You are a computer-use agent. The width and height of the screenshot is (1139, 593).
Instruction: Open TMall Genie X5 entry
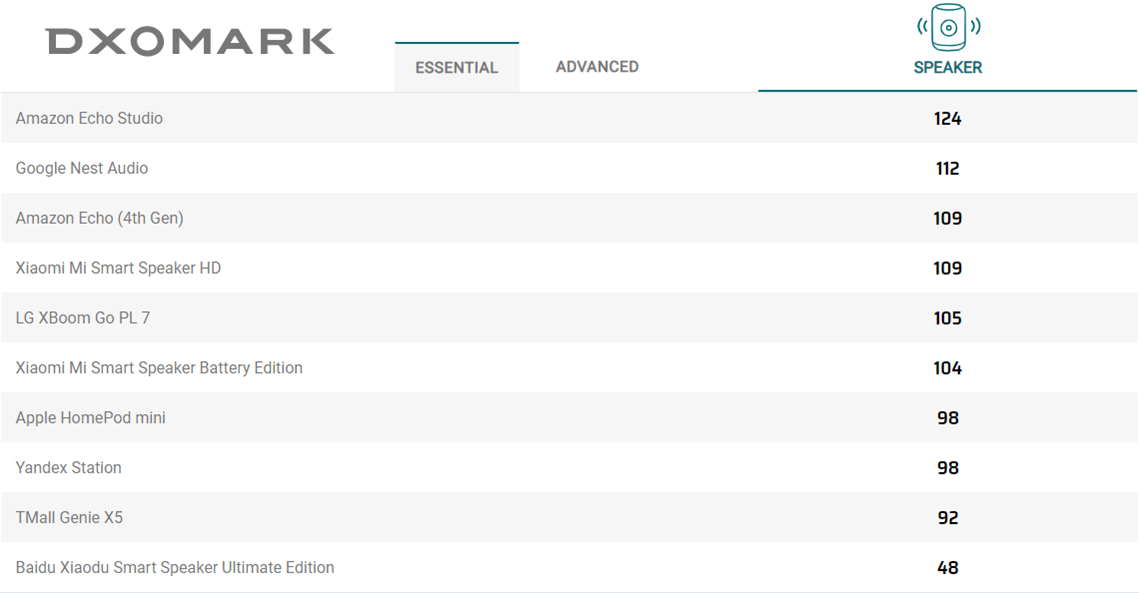[70, 517]
